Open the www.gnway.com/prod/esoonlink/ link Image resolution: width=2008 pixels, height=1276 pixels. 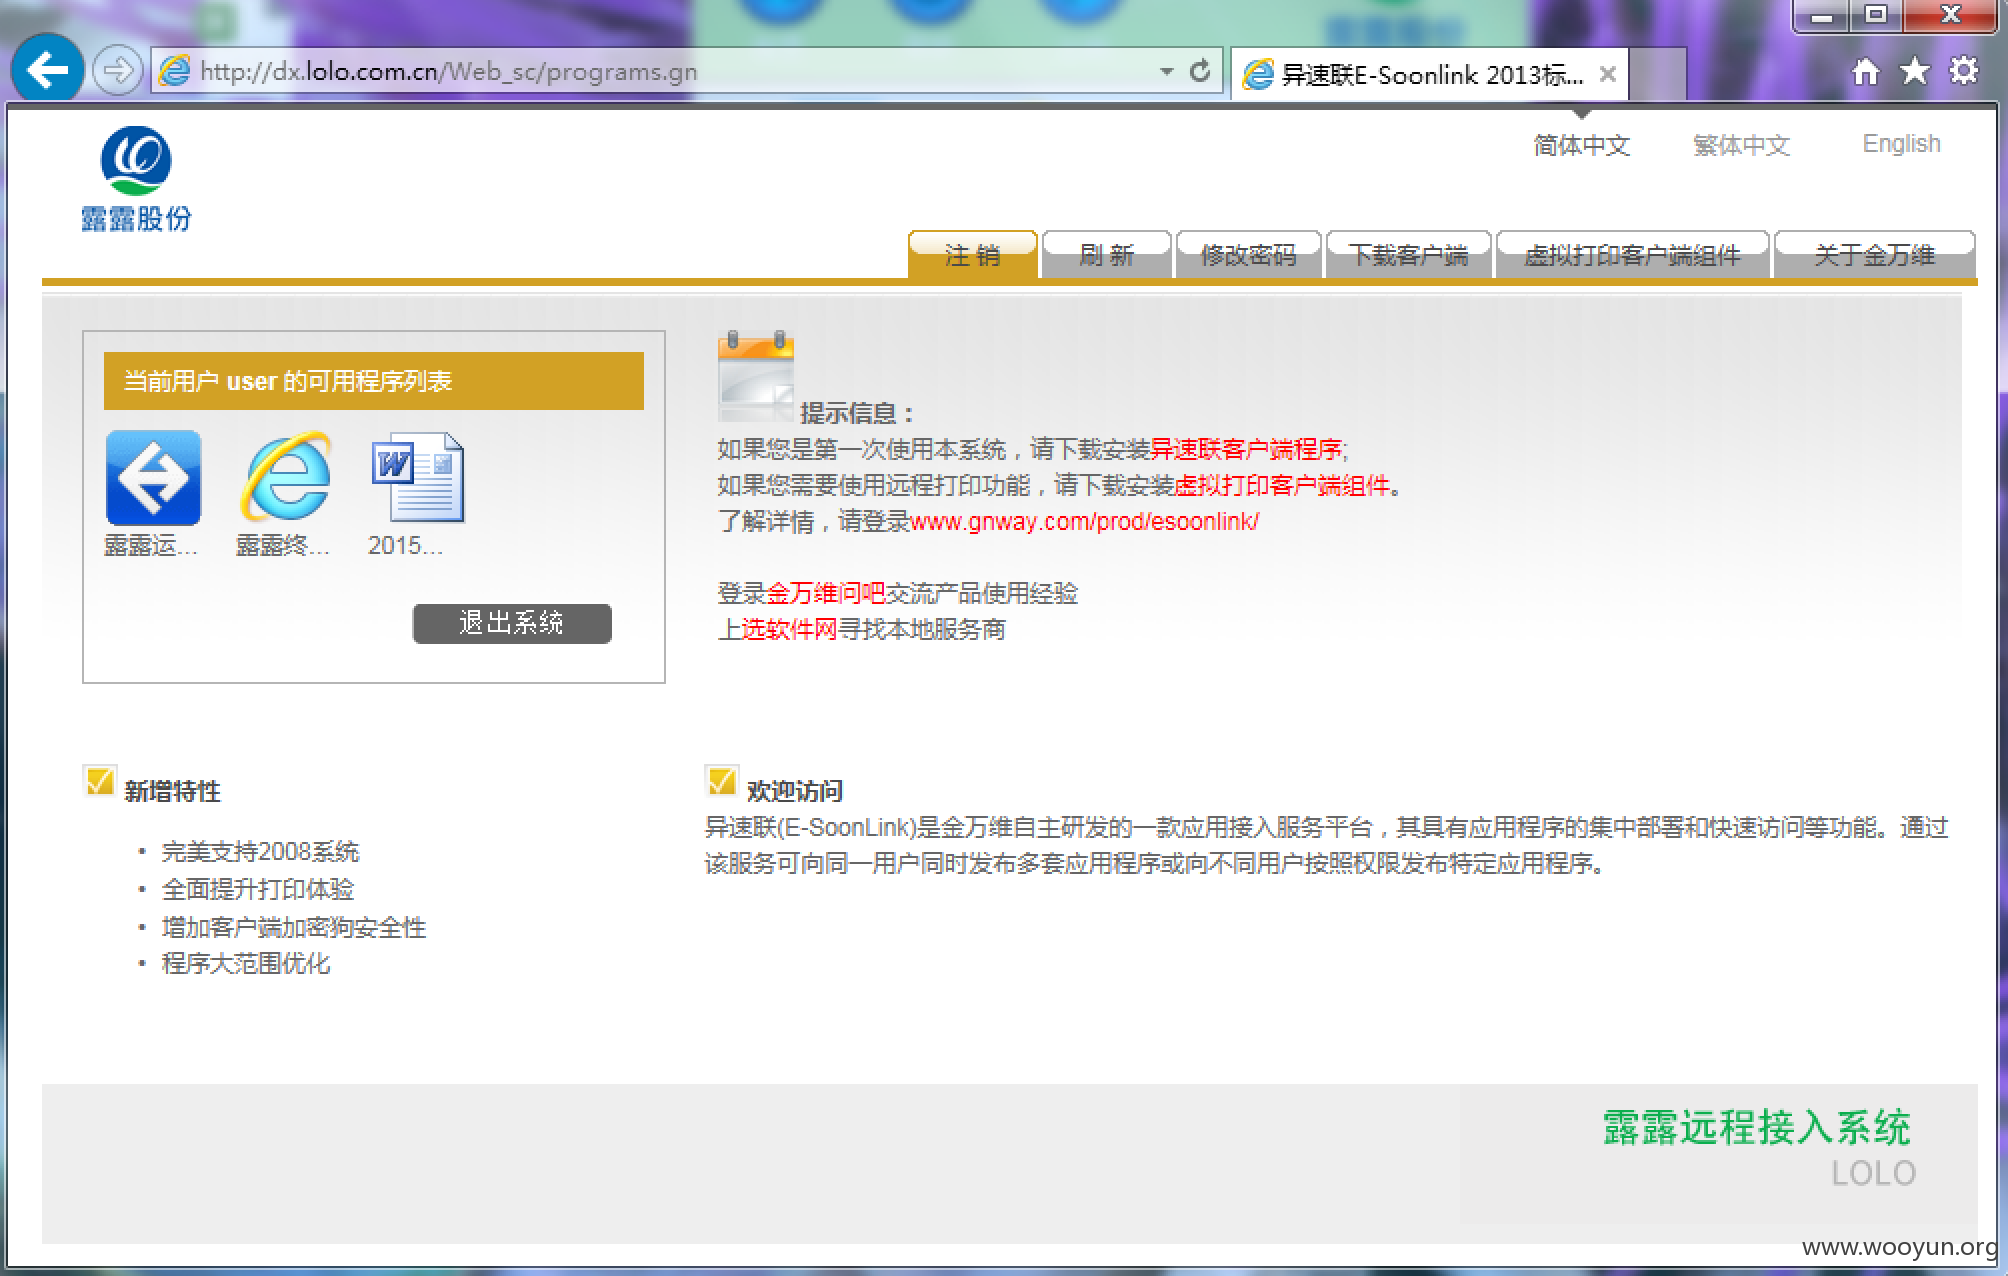point(1084,521)
